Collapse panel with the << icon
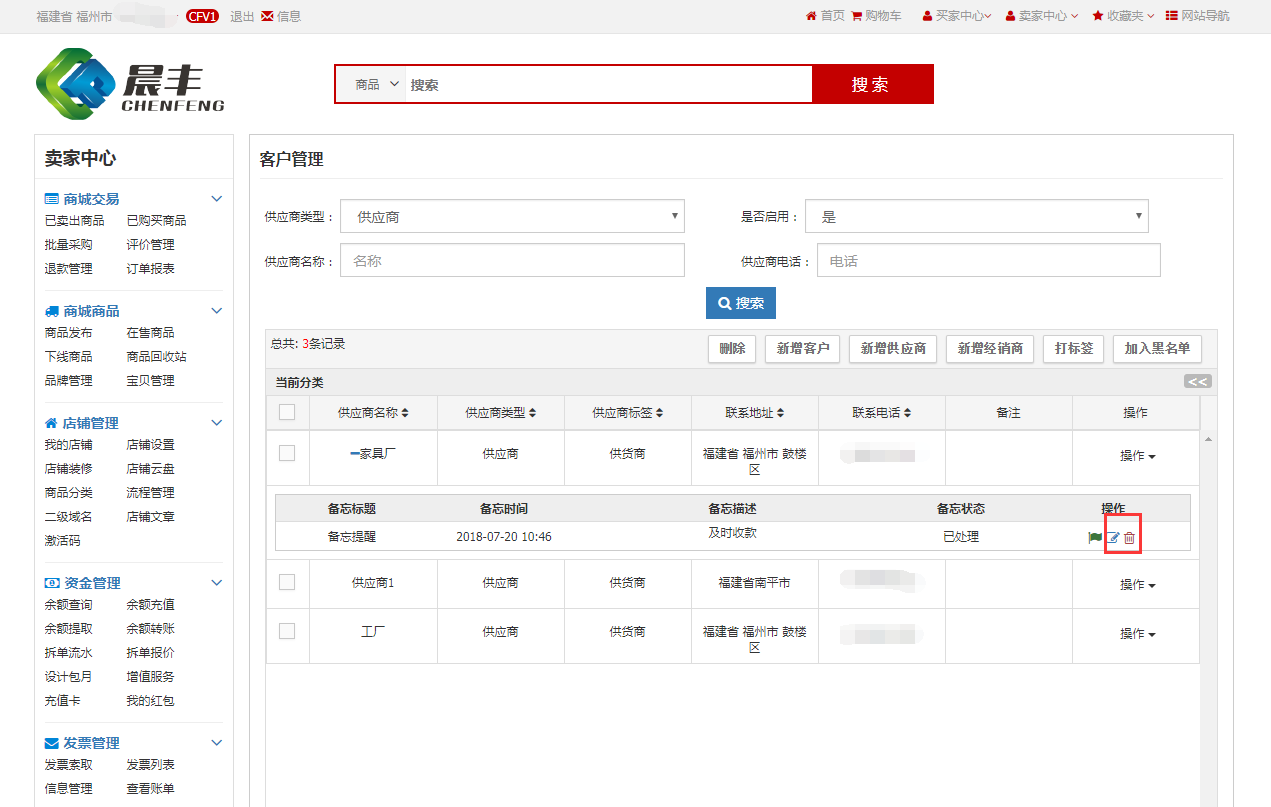This screenshot has height=807, width=1271. pyautogui.click(x=1197, y=381)
